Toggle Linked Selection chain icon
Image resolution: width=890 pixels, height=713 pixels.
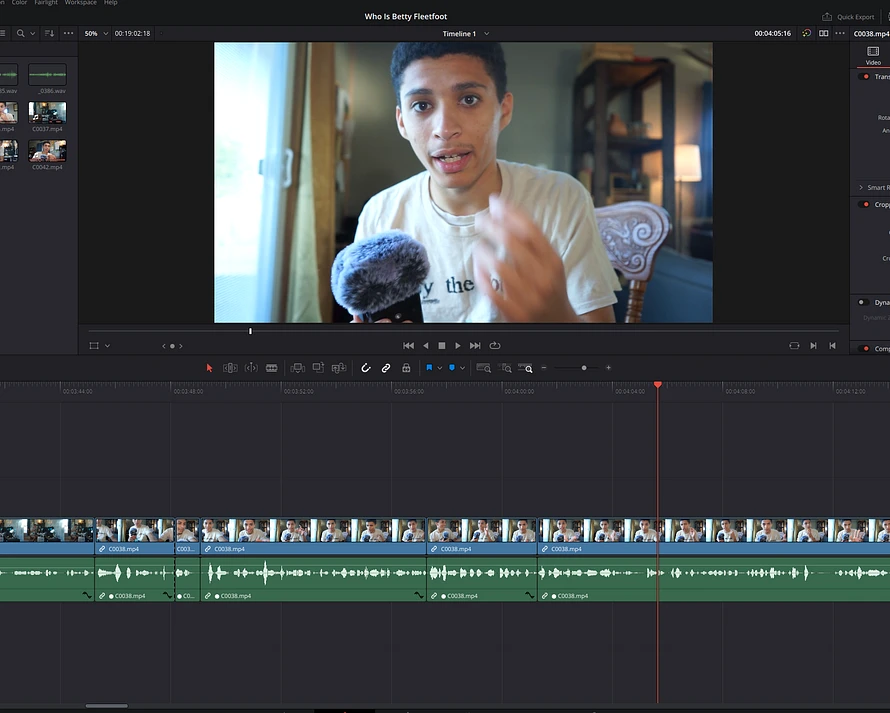pos(386,368)
